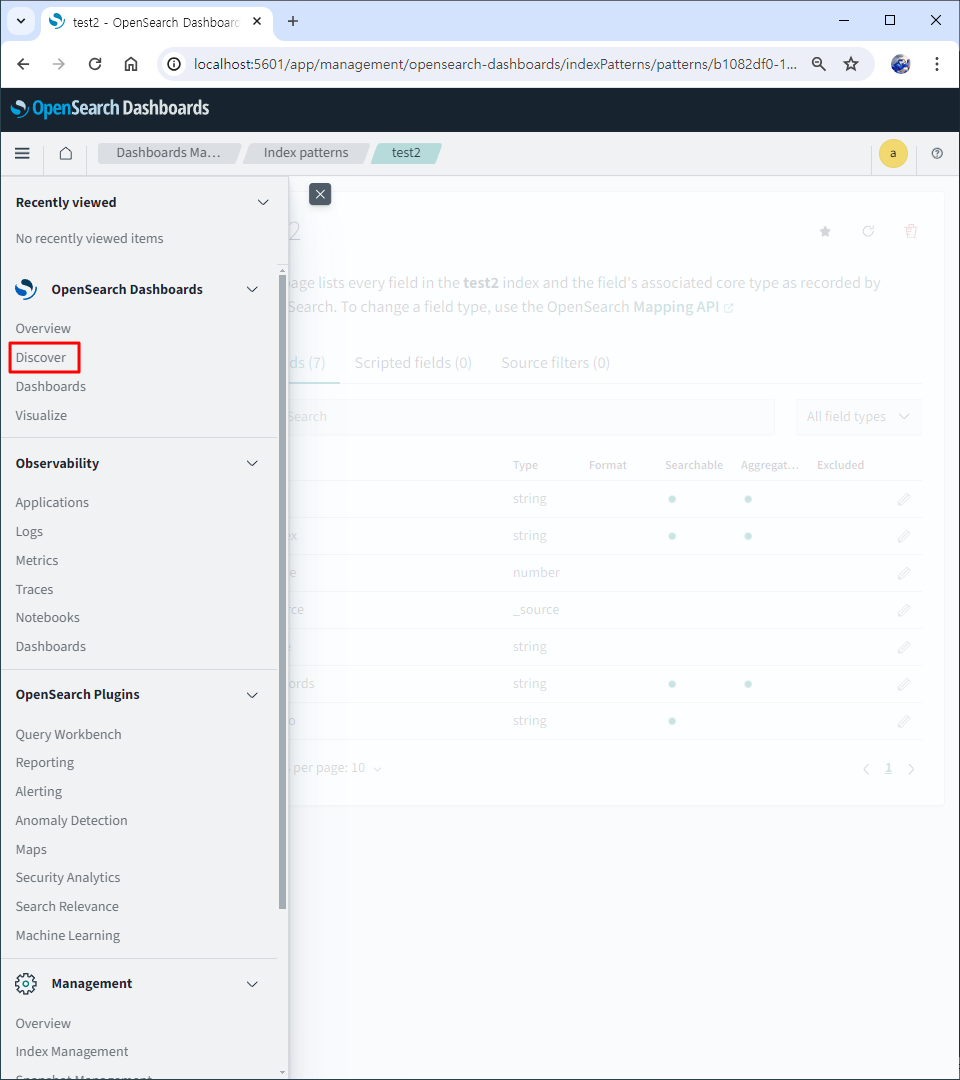Open a new browser tab
The height and width of the screenshot is (1080, 960).
293,21
